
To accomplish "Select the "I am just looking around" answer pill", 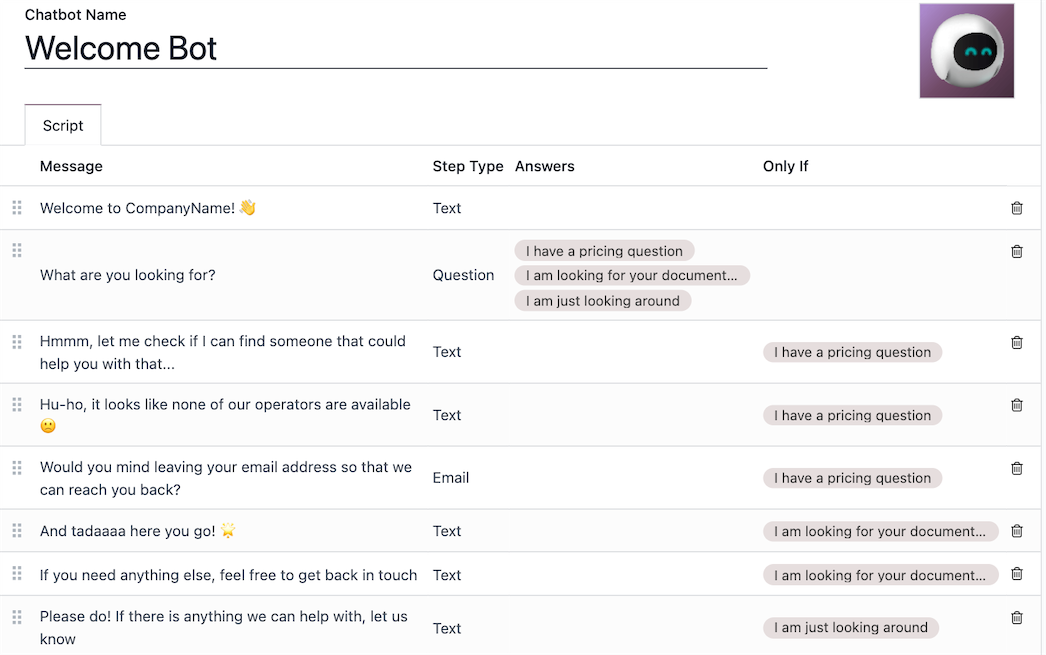I will tap(603, 300).
